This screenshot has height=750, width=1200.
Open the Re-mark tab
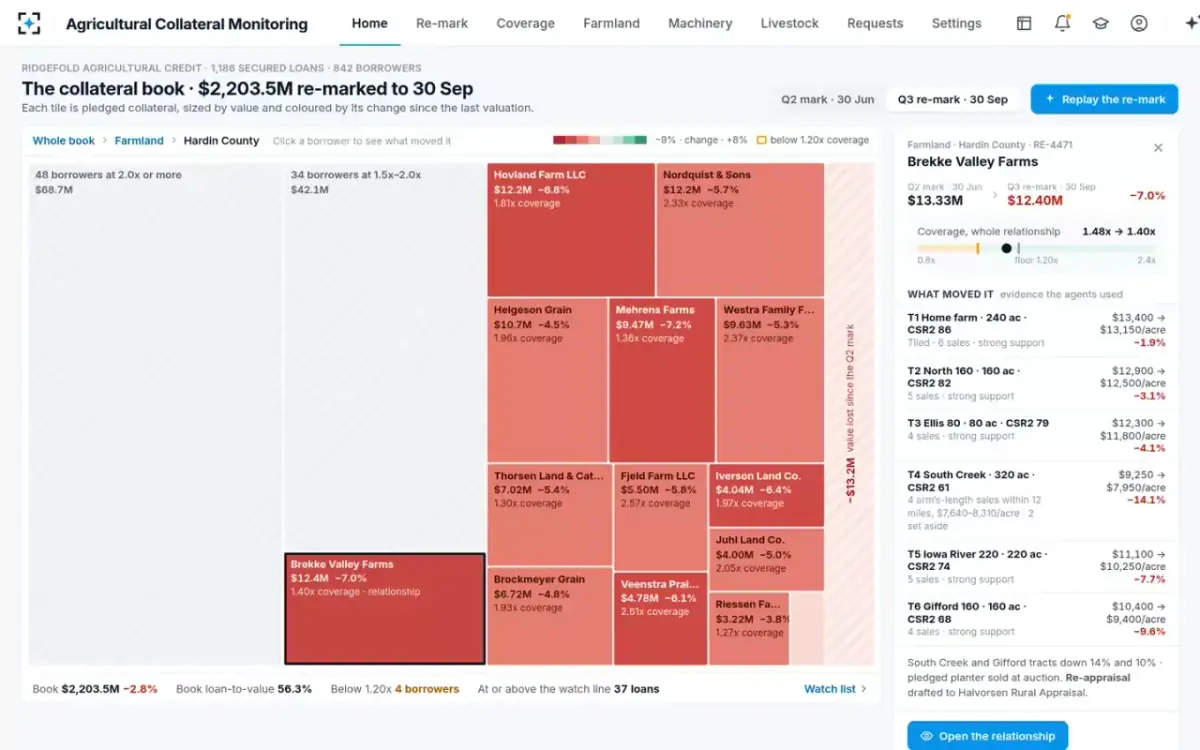pos(442,23)
